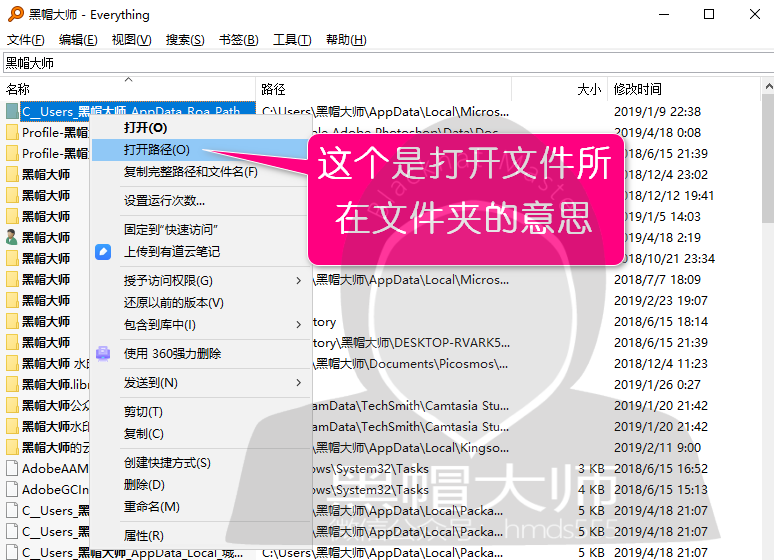Select 固定到"快速访问" entry
Viewport: 774px width, 560px height.
click(199, 230)
